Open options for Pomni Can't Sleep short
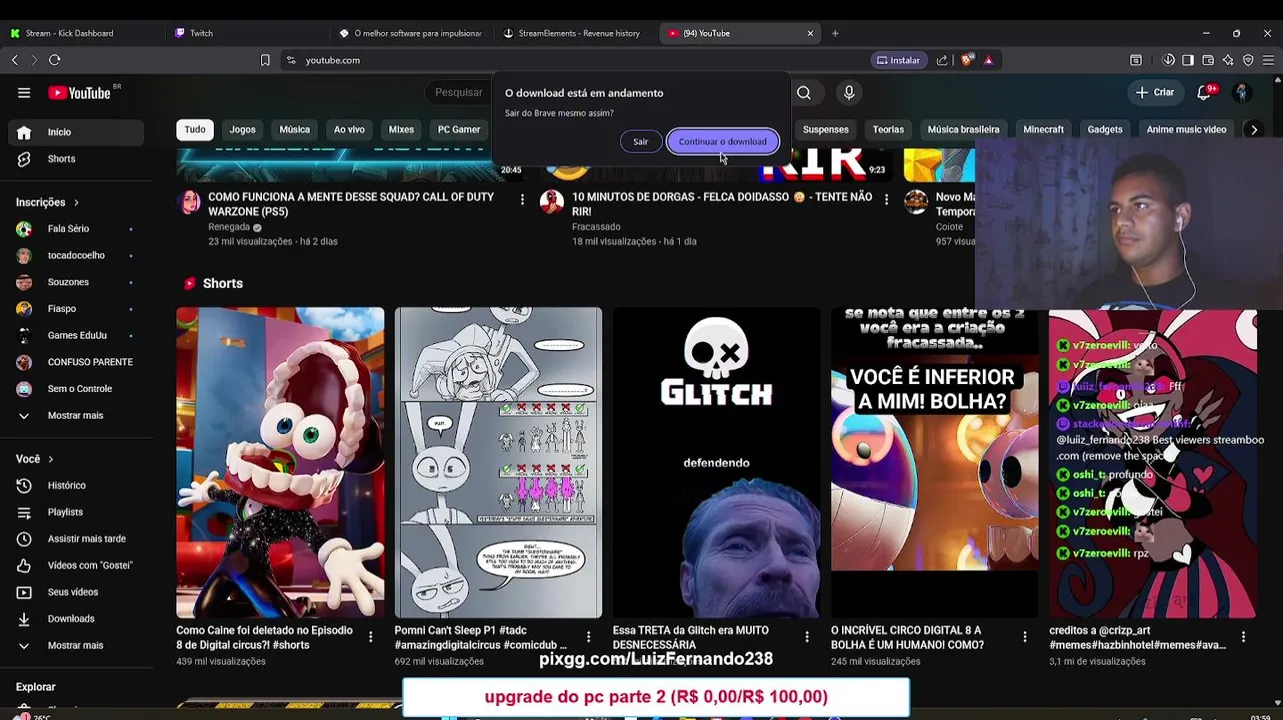1283x720 pixels. pos(588,637)
